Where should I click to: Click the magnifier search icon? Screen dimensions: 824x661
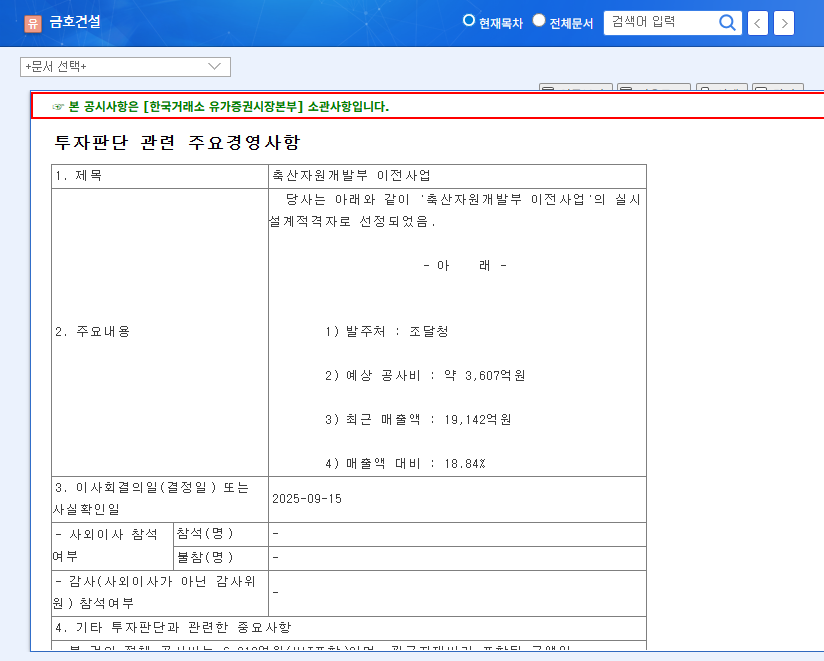(727, 23)
